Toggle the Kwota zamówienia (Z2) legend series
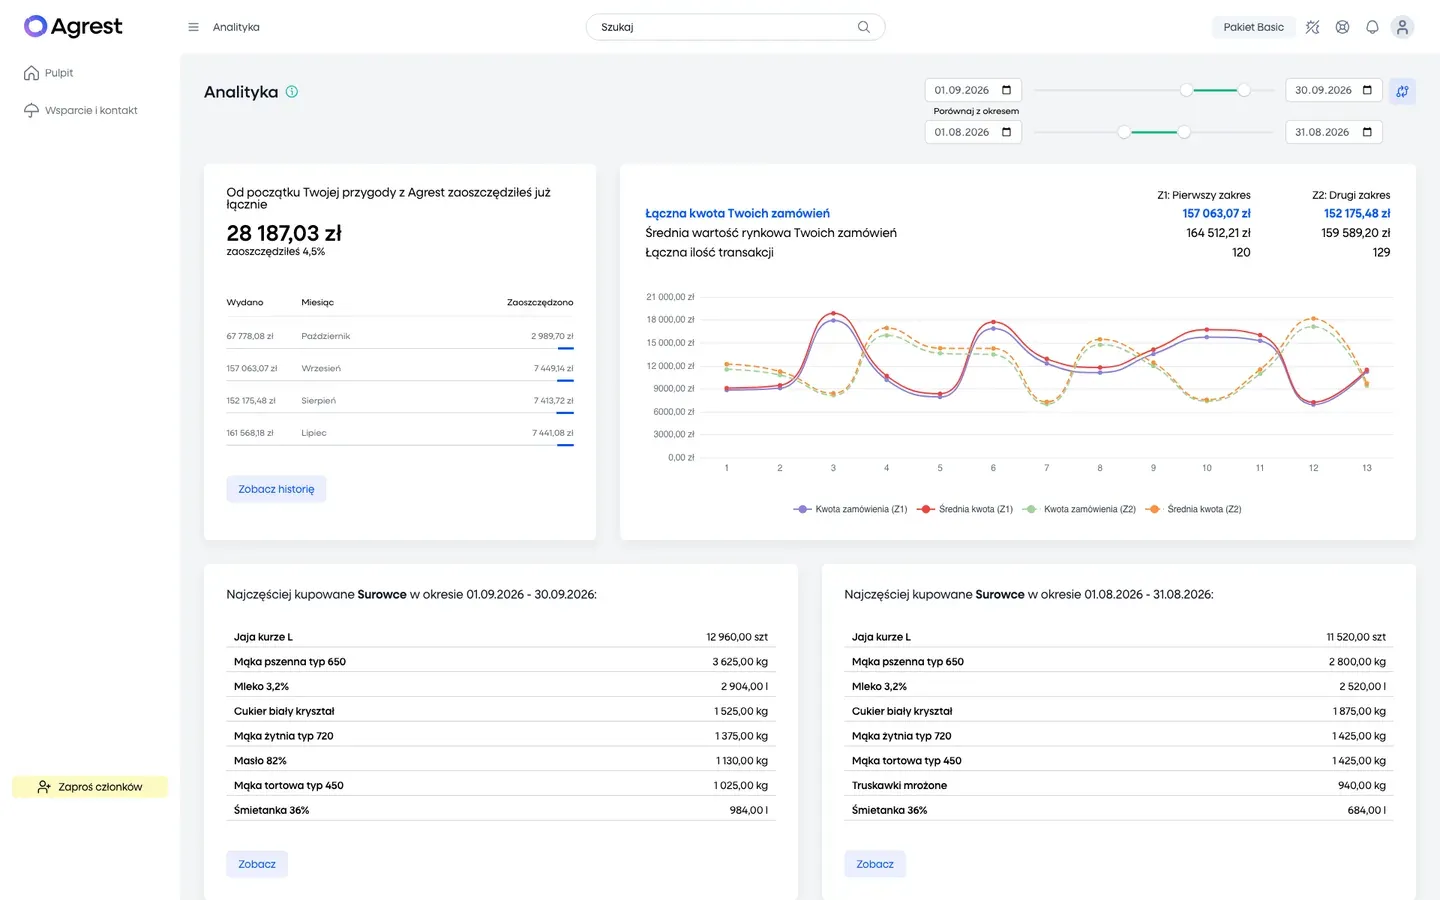Image resolution: width=1440 pixels, height=900 pixels. 1079,509
